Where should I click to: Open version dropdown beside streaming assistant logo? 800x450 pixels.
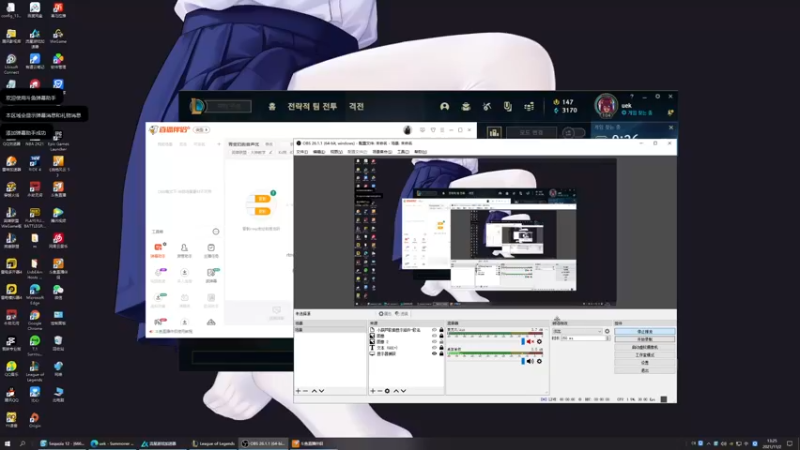pyautogui.click(x=202, y=130)
